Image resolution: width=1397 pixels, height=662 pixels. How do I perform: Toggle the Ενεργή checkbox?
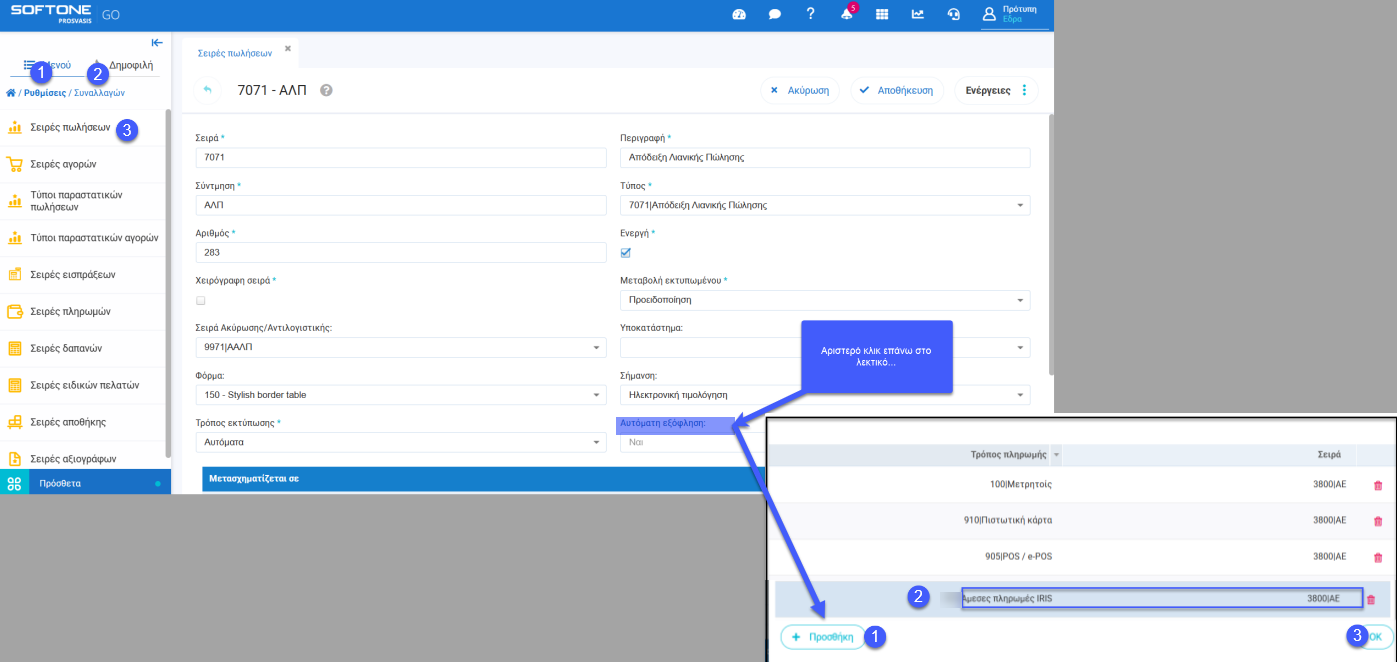click(626, 252)
